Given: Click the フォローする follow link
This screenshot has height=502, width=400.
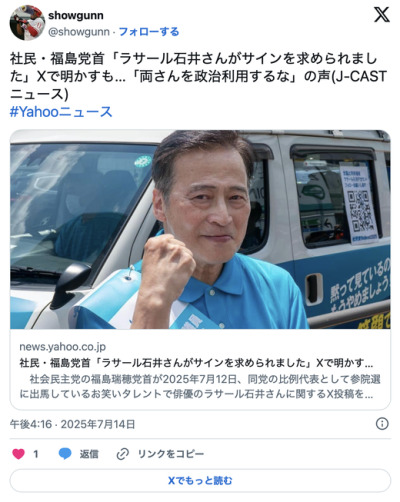Looking at the screenshot, I should point(149,32).
